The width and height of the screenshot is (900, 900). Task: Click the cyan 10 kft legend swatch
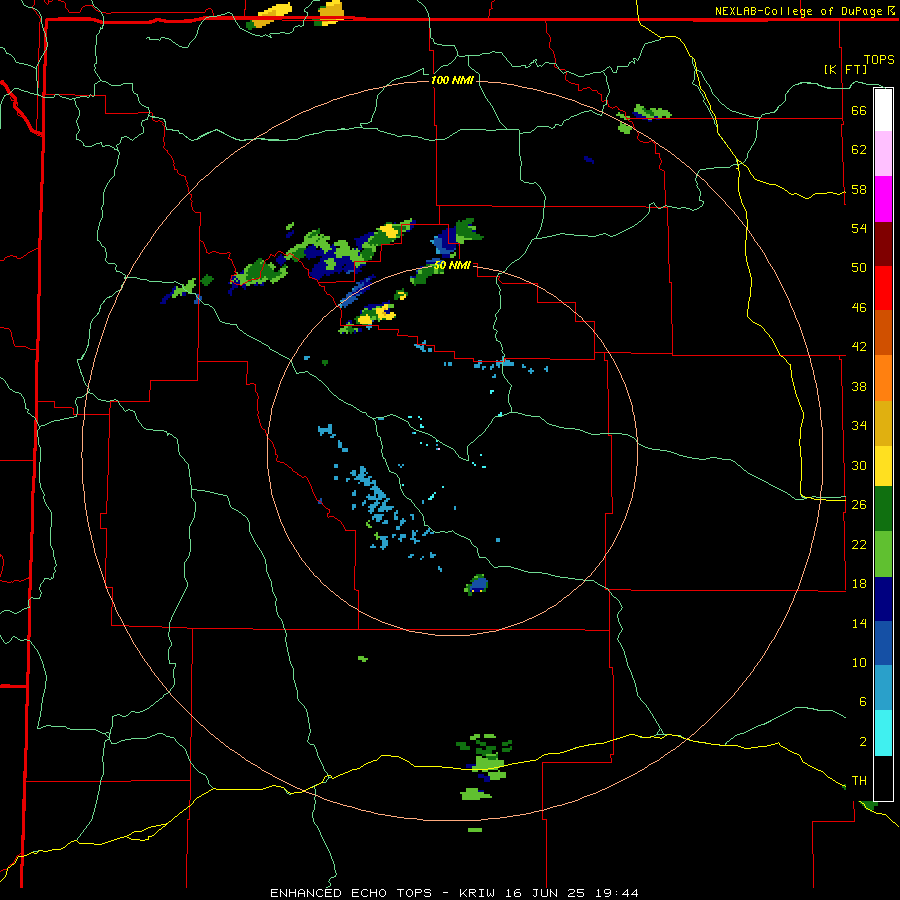pos(883,733)
